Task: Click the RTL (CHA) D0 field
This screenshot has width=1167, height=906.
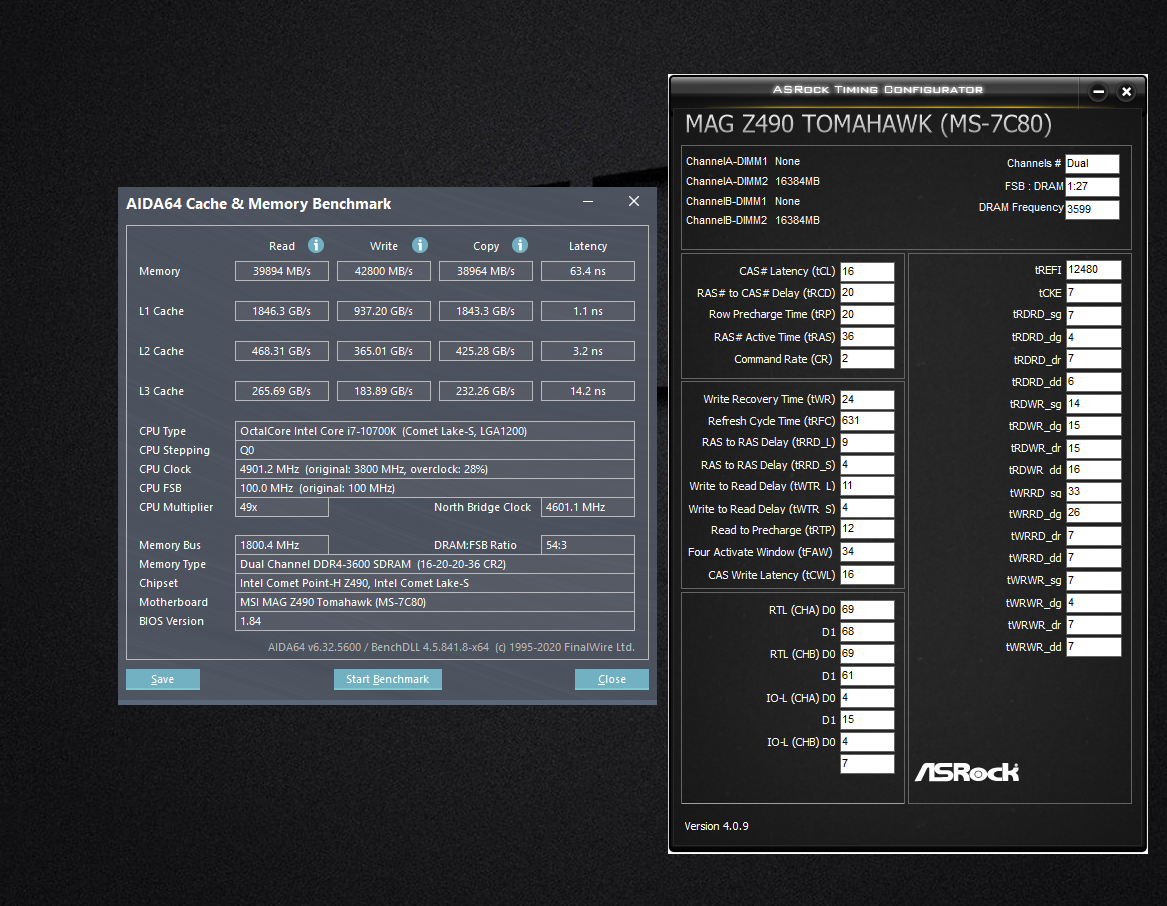Action: (867, 610)
